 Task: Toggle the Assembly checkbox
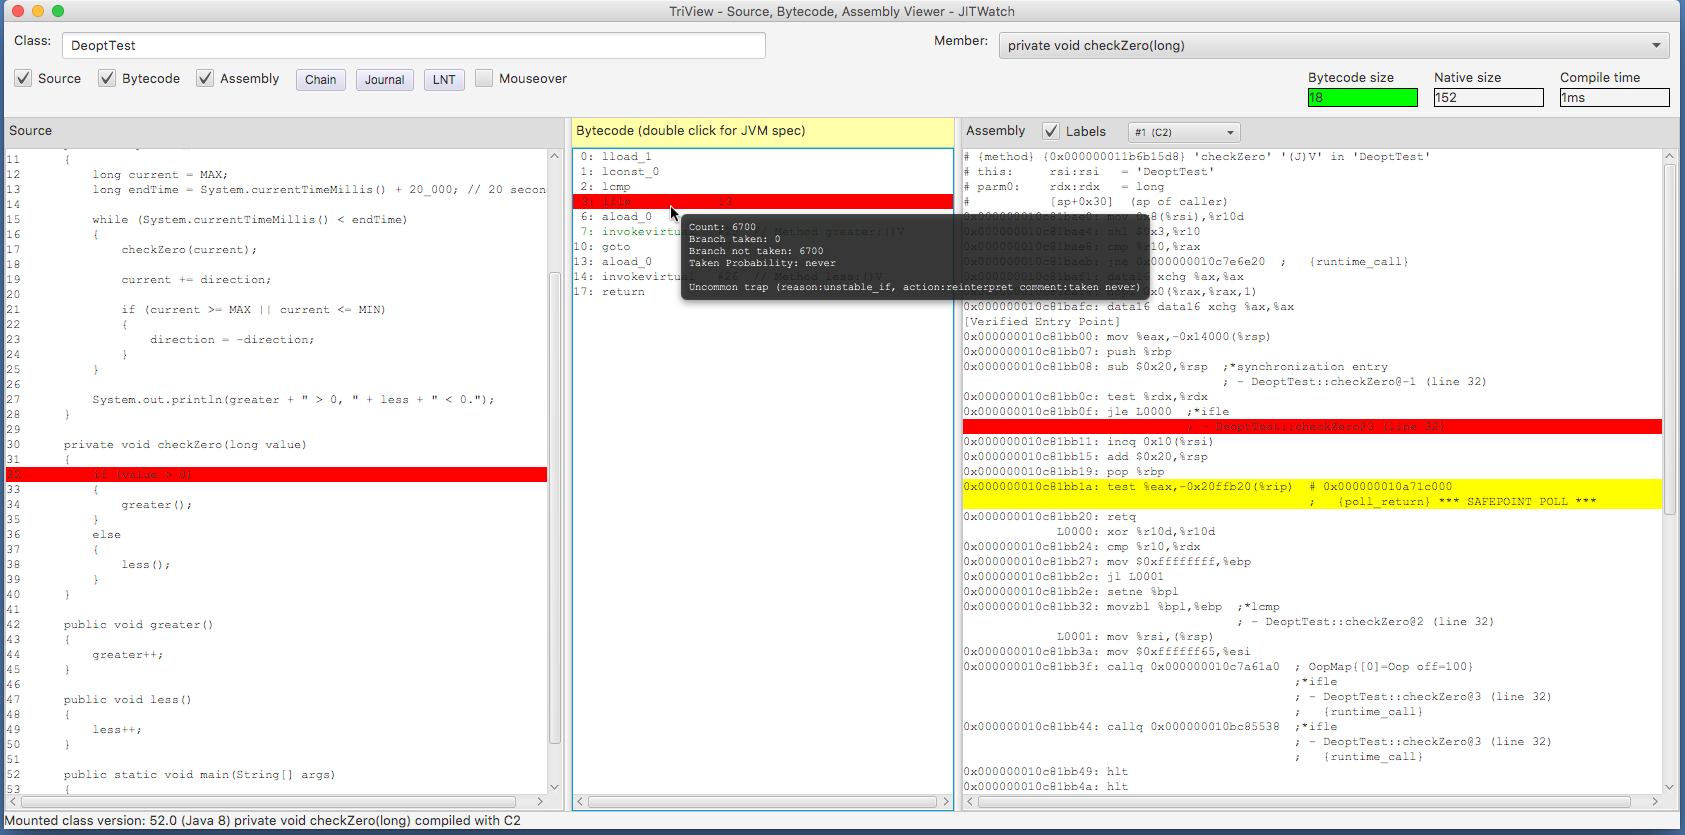click(205, 78)
